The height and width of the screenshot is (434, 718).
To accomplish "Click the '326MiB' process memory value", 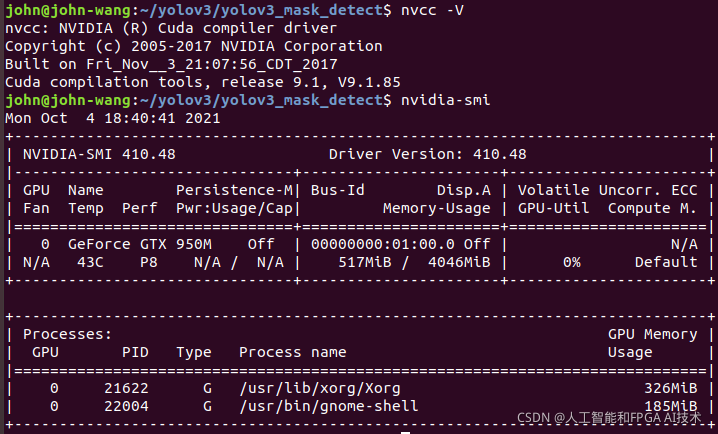I will tap(670, 388).
